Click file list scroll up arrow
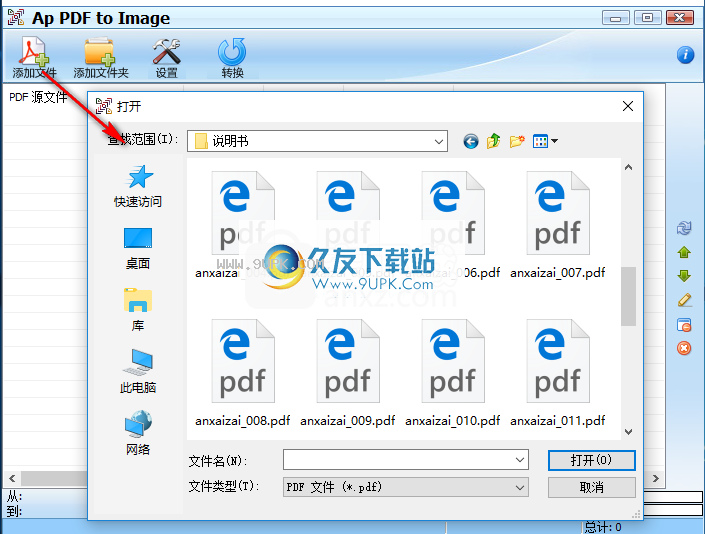The image size is (705, 534). (x=629, y=167)
